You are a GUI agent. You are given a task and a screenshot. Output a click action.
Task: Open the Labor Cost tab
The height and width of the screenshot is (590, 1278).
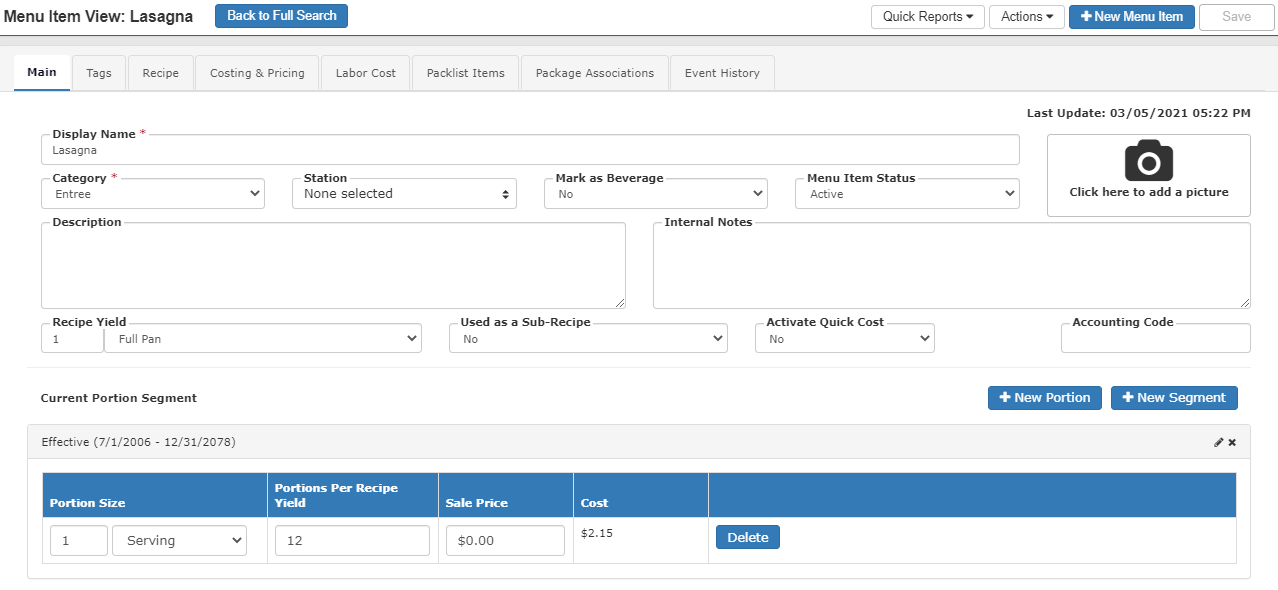point(366,73)
